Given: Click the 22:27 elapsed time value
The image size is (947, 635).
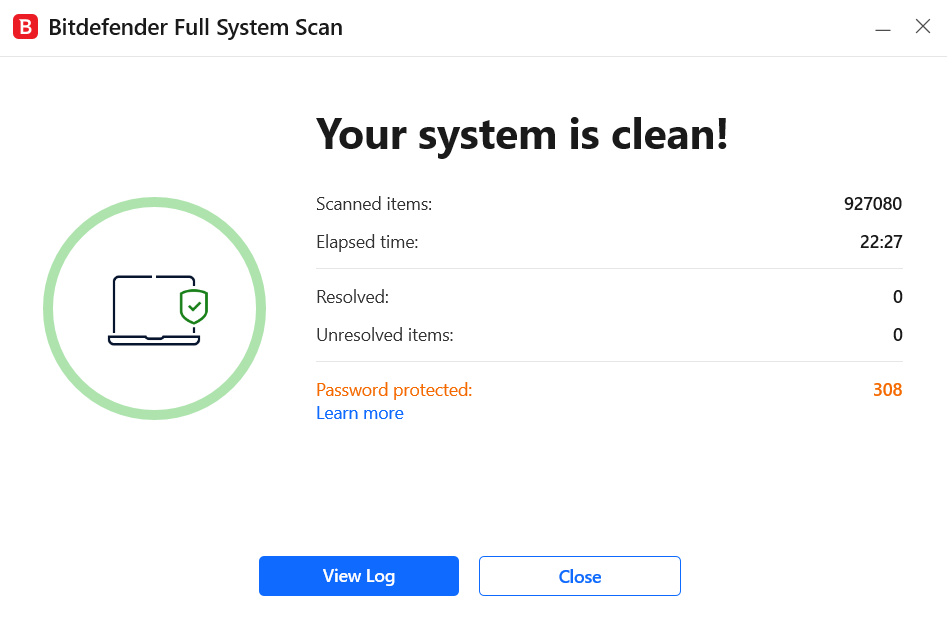Looking at the screenshot, I should pyautogui.click(x=881, y=242).
